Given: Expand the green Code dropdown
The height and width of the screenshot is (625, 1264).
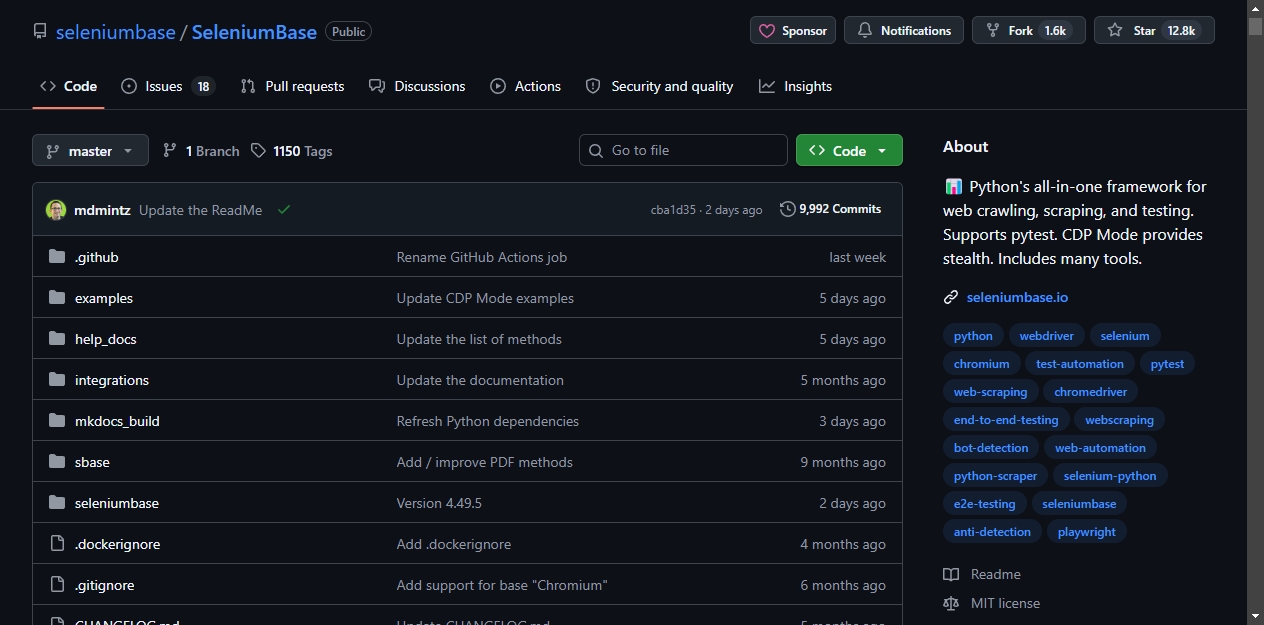Looking at the screenshot, I should point(849,151).
